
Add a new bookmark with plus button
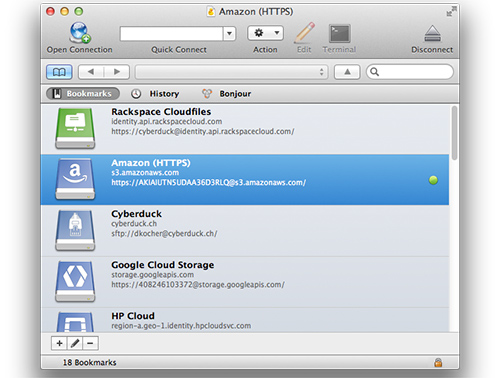click(x=59, y=343)
